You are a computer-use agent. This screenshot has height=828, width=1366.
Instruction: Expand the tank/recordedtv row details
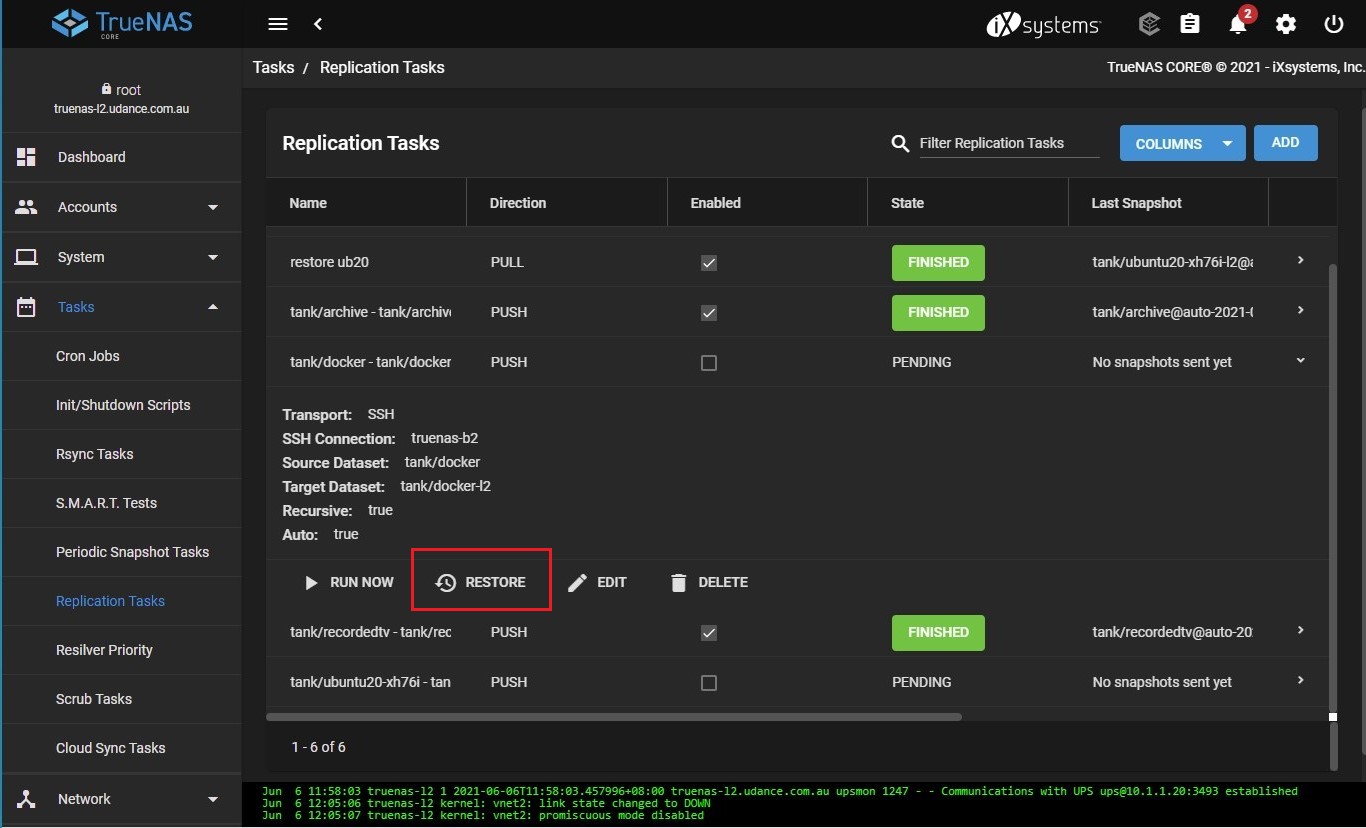click(x=1300, y=630)
